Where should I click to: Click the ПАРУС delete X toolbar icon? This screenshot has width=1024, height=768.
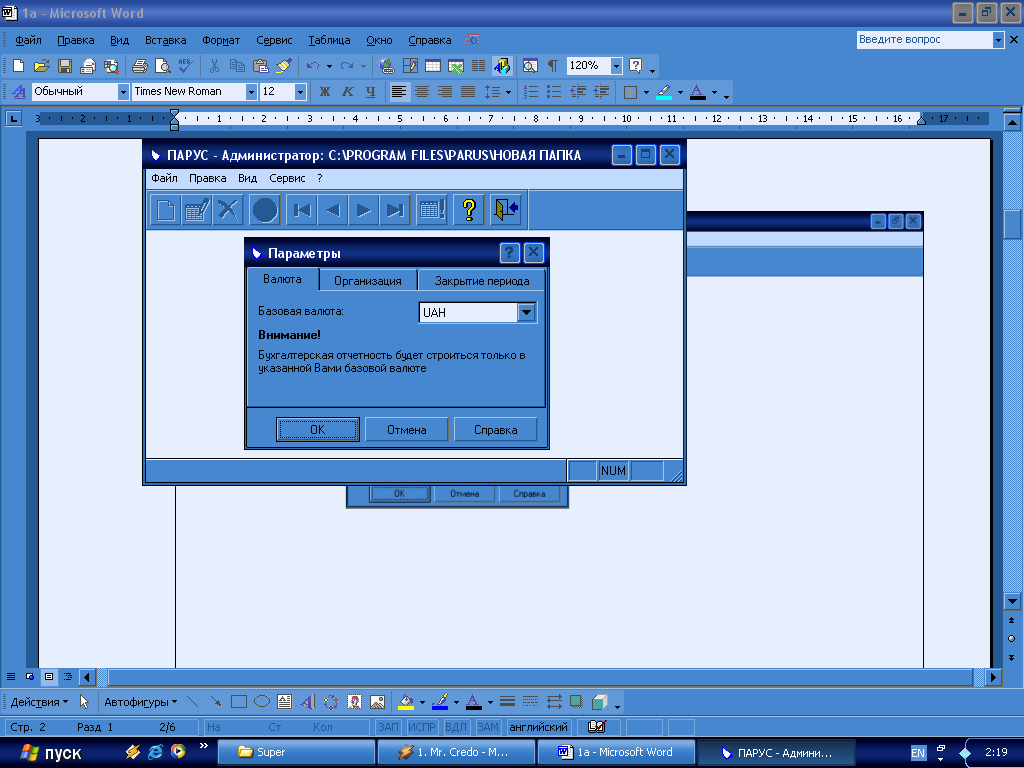click(x=228, y=210)
